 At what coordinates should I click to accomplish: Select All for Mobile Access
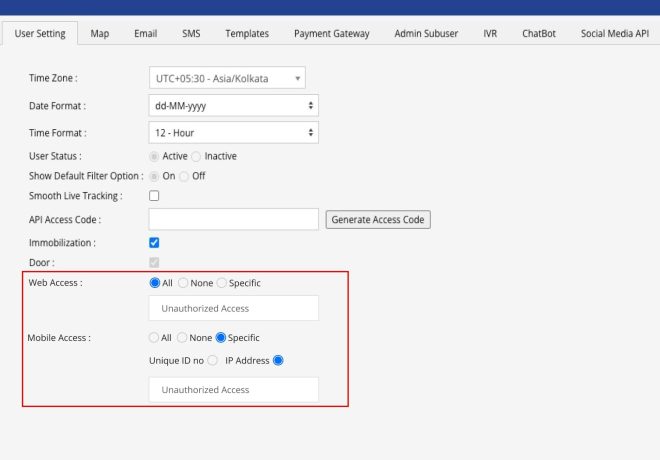(154, 338)
